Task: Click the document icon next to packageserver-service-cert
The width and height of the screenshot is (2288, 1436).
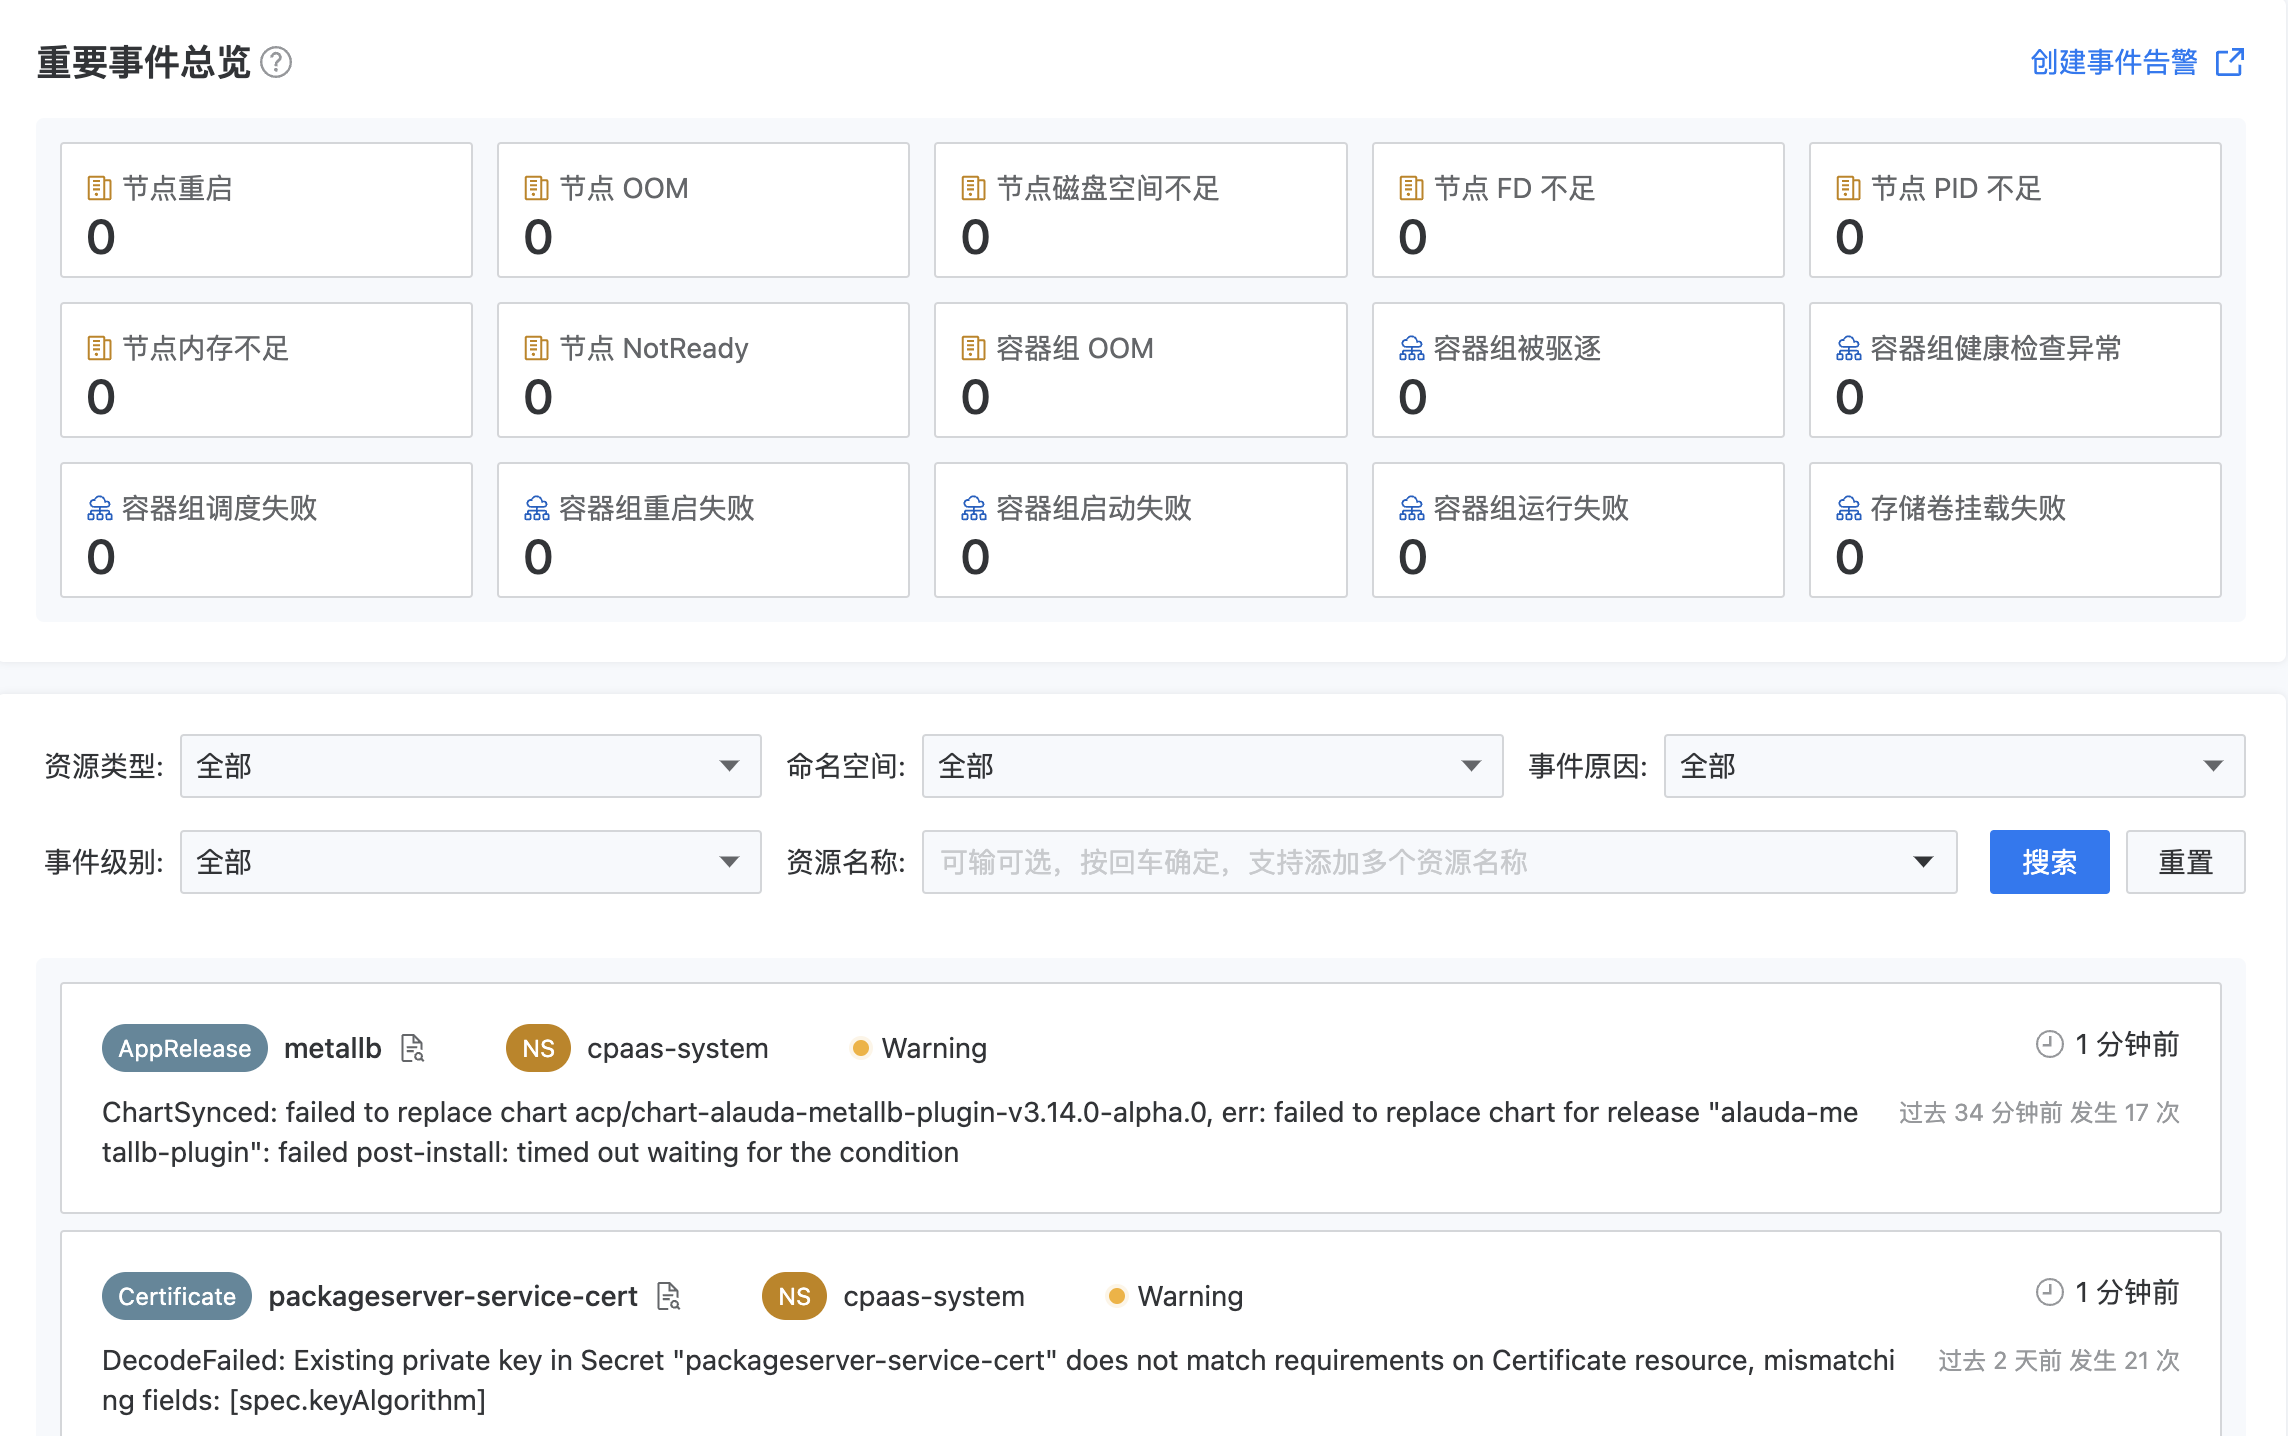Action: coord(669,1296)
